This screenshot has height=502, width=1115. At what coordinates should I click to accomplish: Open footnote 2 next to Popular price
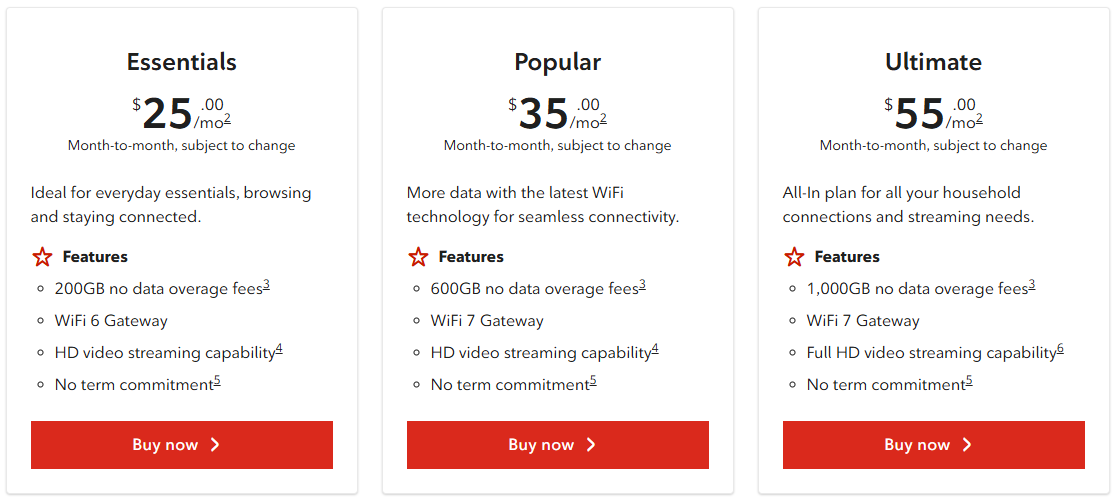point(603,119)
